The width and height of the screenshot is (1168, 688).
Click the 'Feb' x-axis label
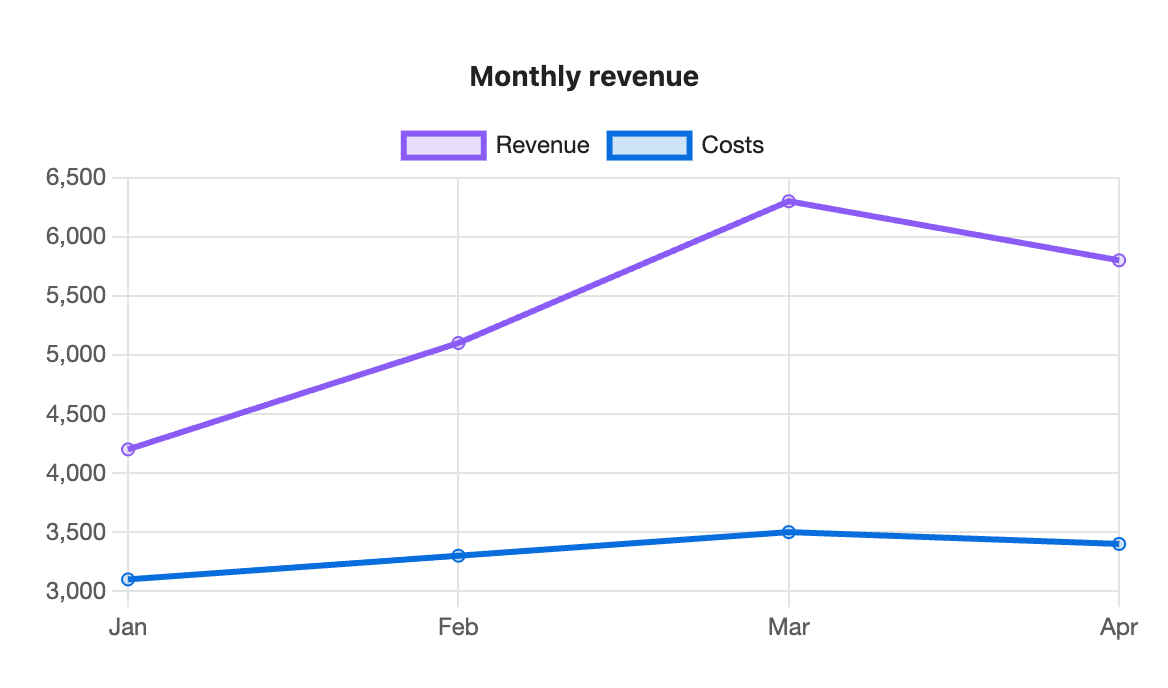[458, 627]
